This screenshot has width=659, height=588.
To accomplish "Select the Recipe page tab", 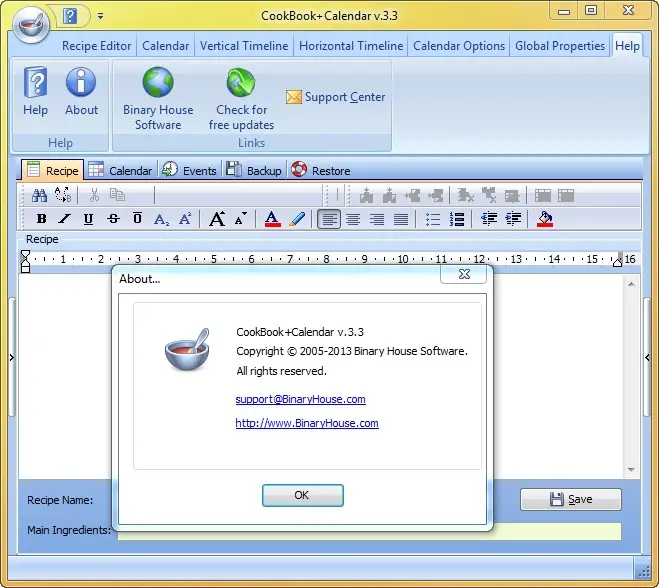I will 53,171.
